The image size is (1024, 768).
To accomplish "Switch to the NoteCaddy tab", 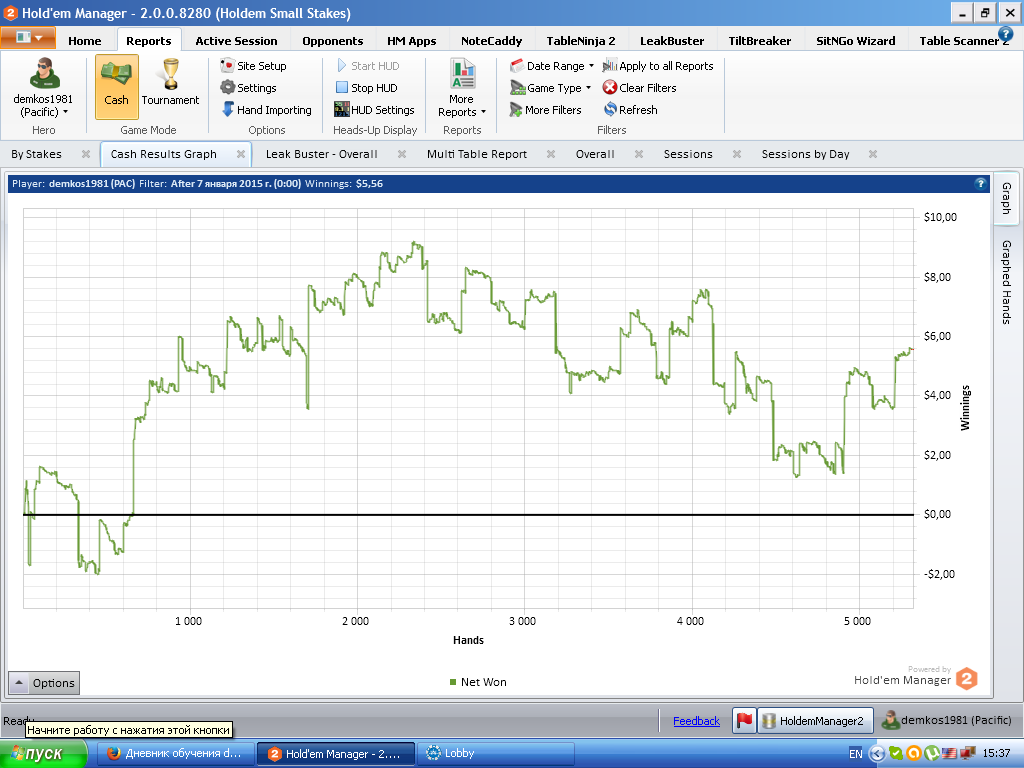I will pyautogui.click(x=491, y=40).
